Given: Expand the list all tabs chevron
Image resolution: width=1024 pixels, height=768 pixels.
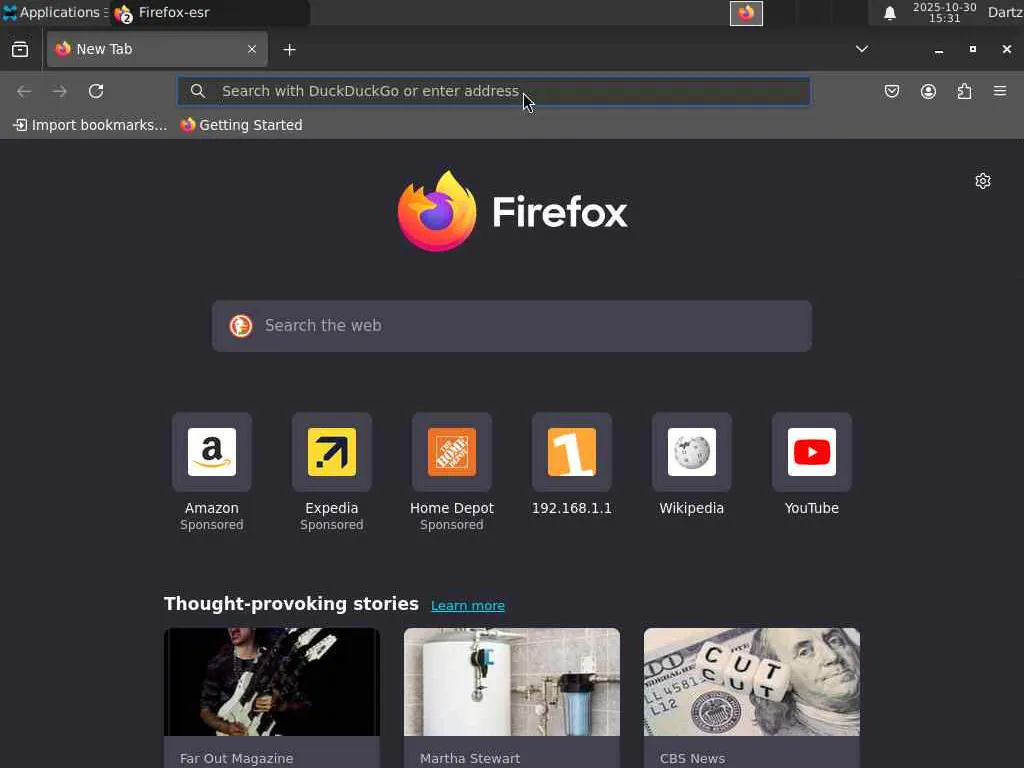Looking at the screenshot, I should [x=862, y=49].
